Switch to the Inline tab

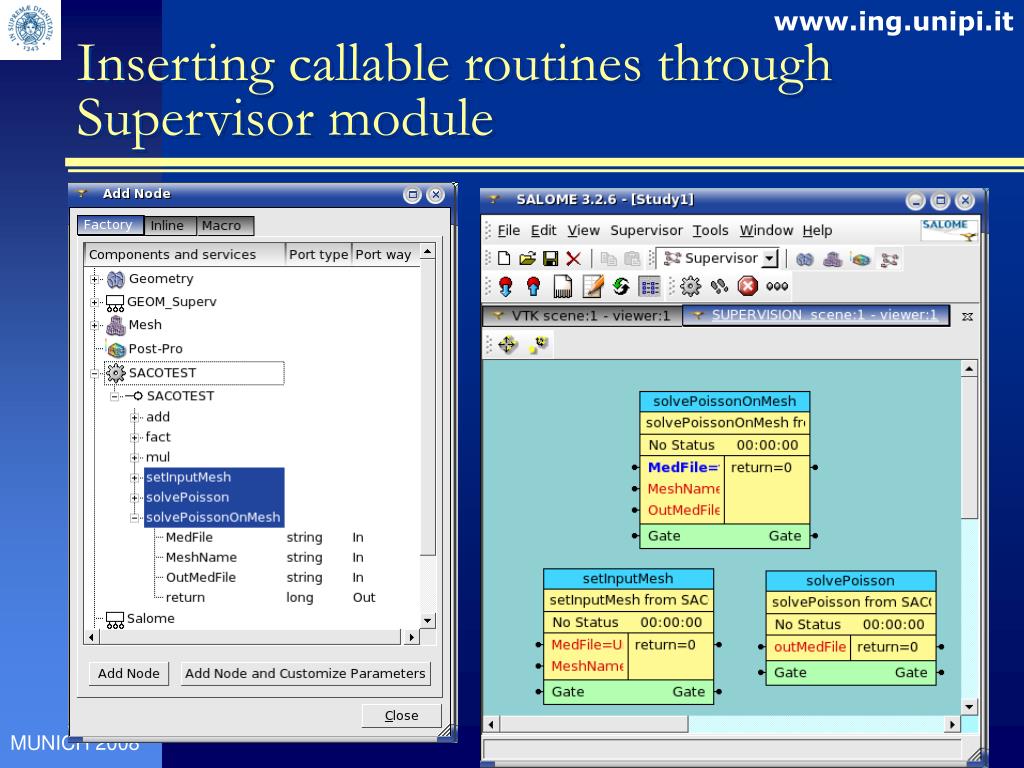tap(168, 225)
